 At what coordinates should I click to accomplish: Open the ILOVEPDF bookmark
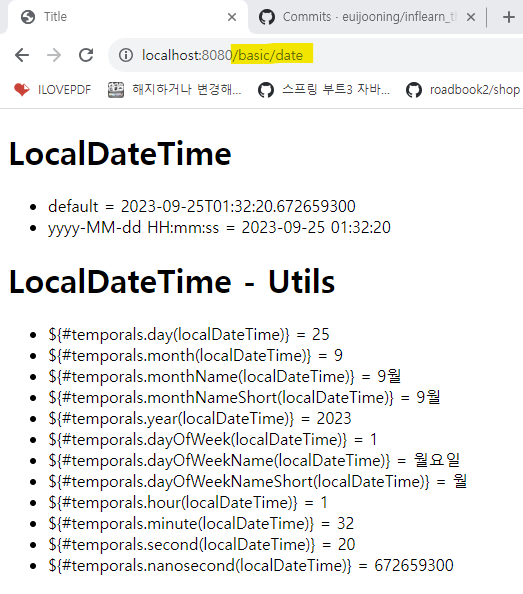[53, 90]
